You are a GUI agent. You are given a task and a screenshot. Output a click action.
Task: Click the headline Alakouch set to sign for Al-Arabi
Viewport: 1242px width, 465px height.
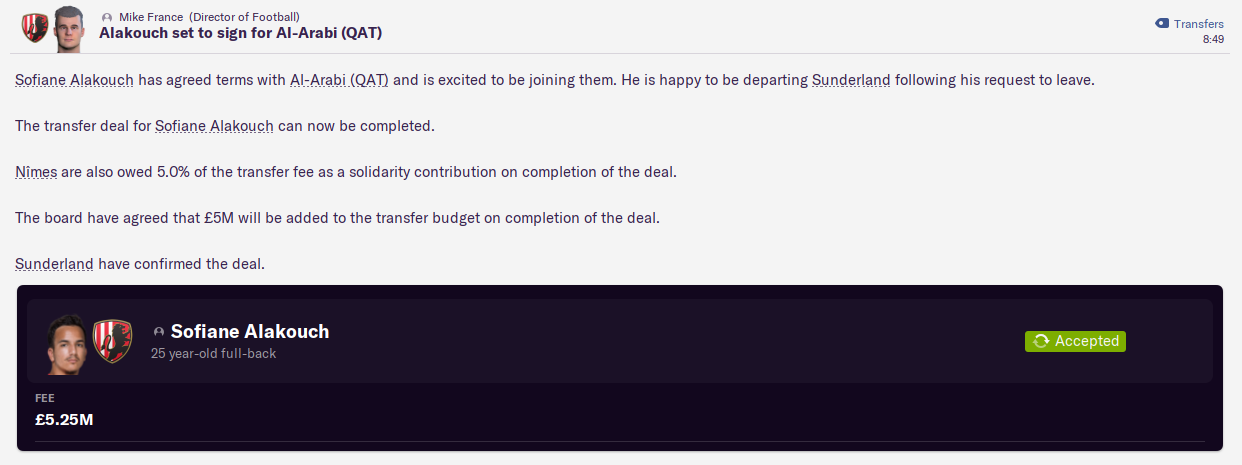tap(240, 33)
